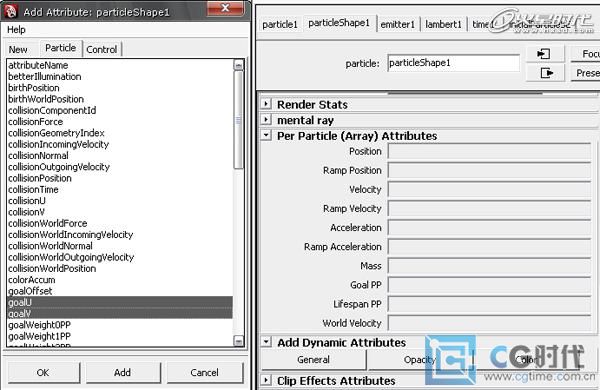
Task: Click the load selected input connection icon
Action: pyautogui.click(x=545, y=54)
